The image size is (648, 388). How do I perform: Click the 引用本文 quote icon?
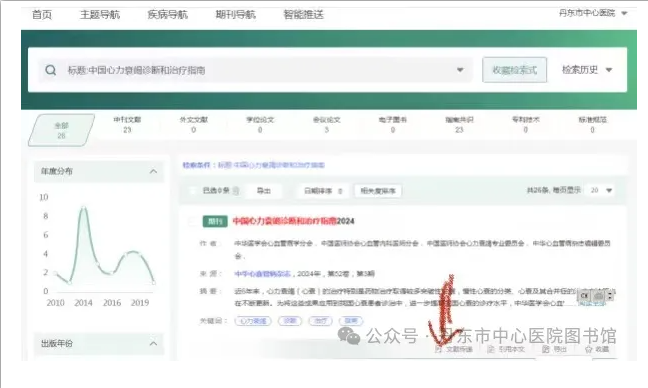(x=491, y=349)
